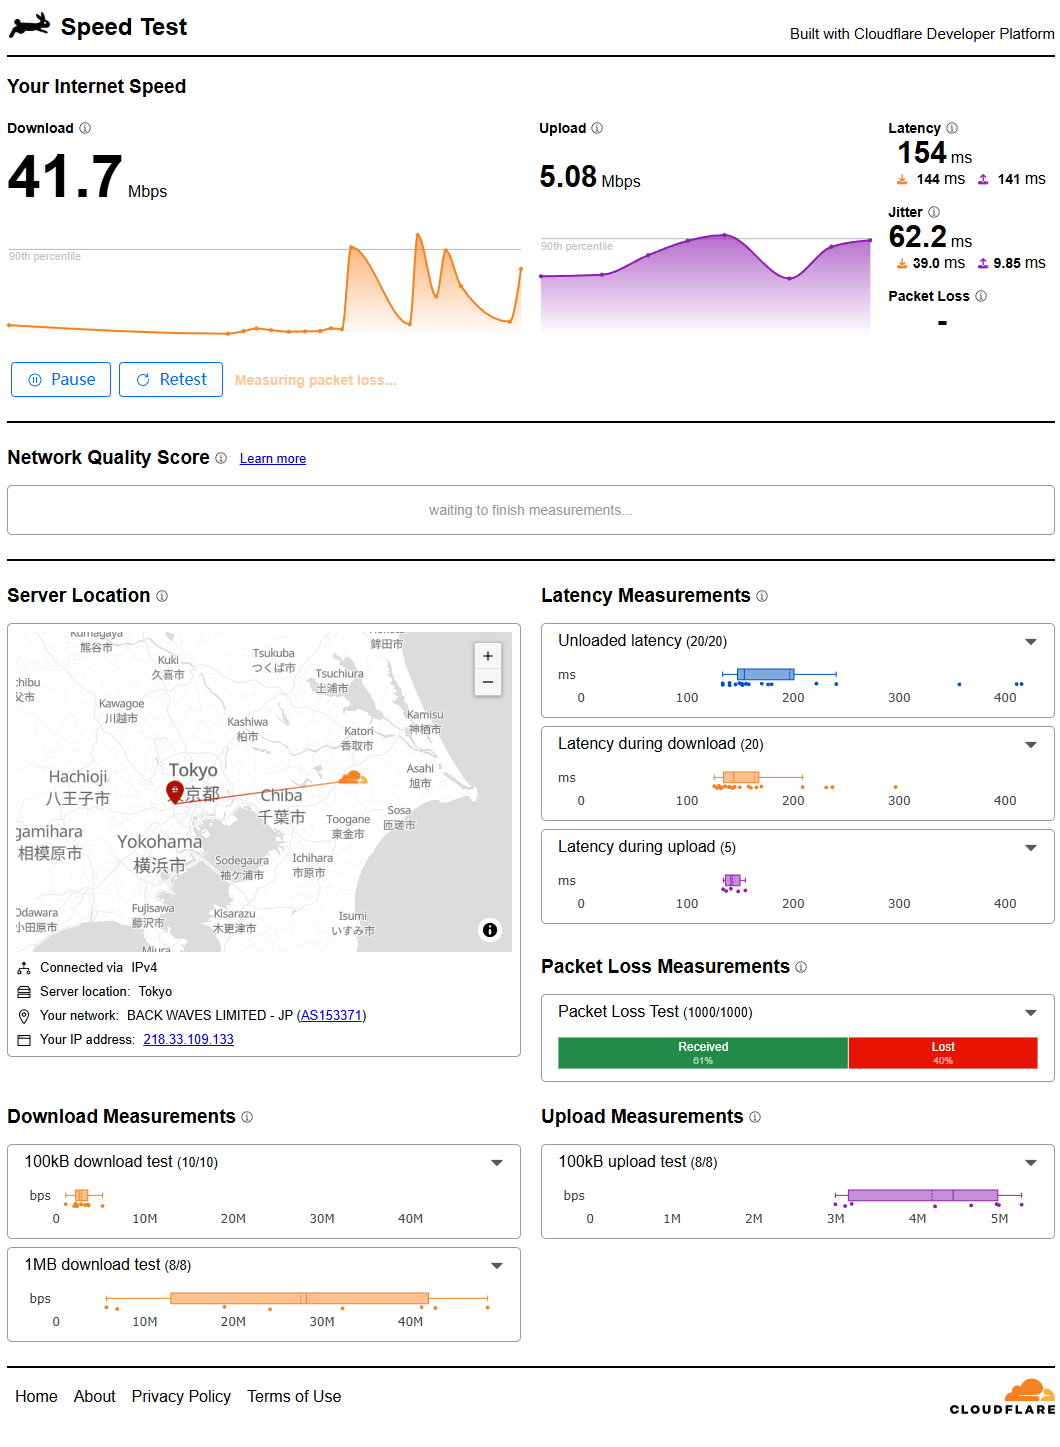Viewport: 1060px width, 1447px height.
Task: Open the AS153371 network link
Action: pos(331,1015)
